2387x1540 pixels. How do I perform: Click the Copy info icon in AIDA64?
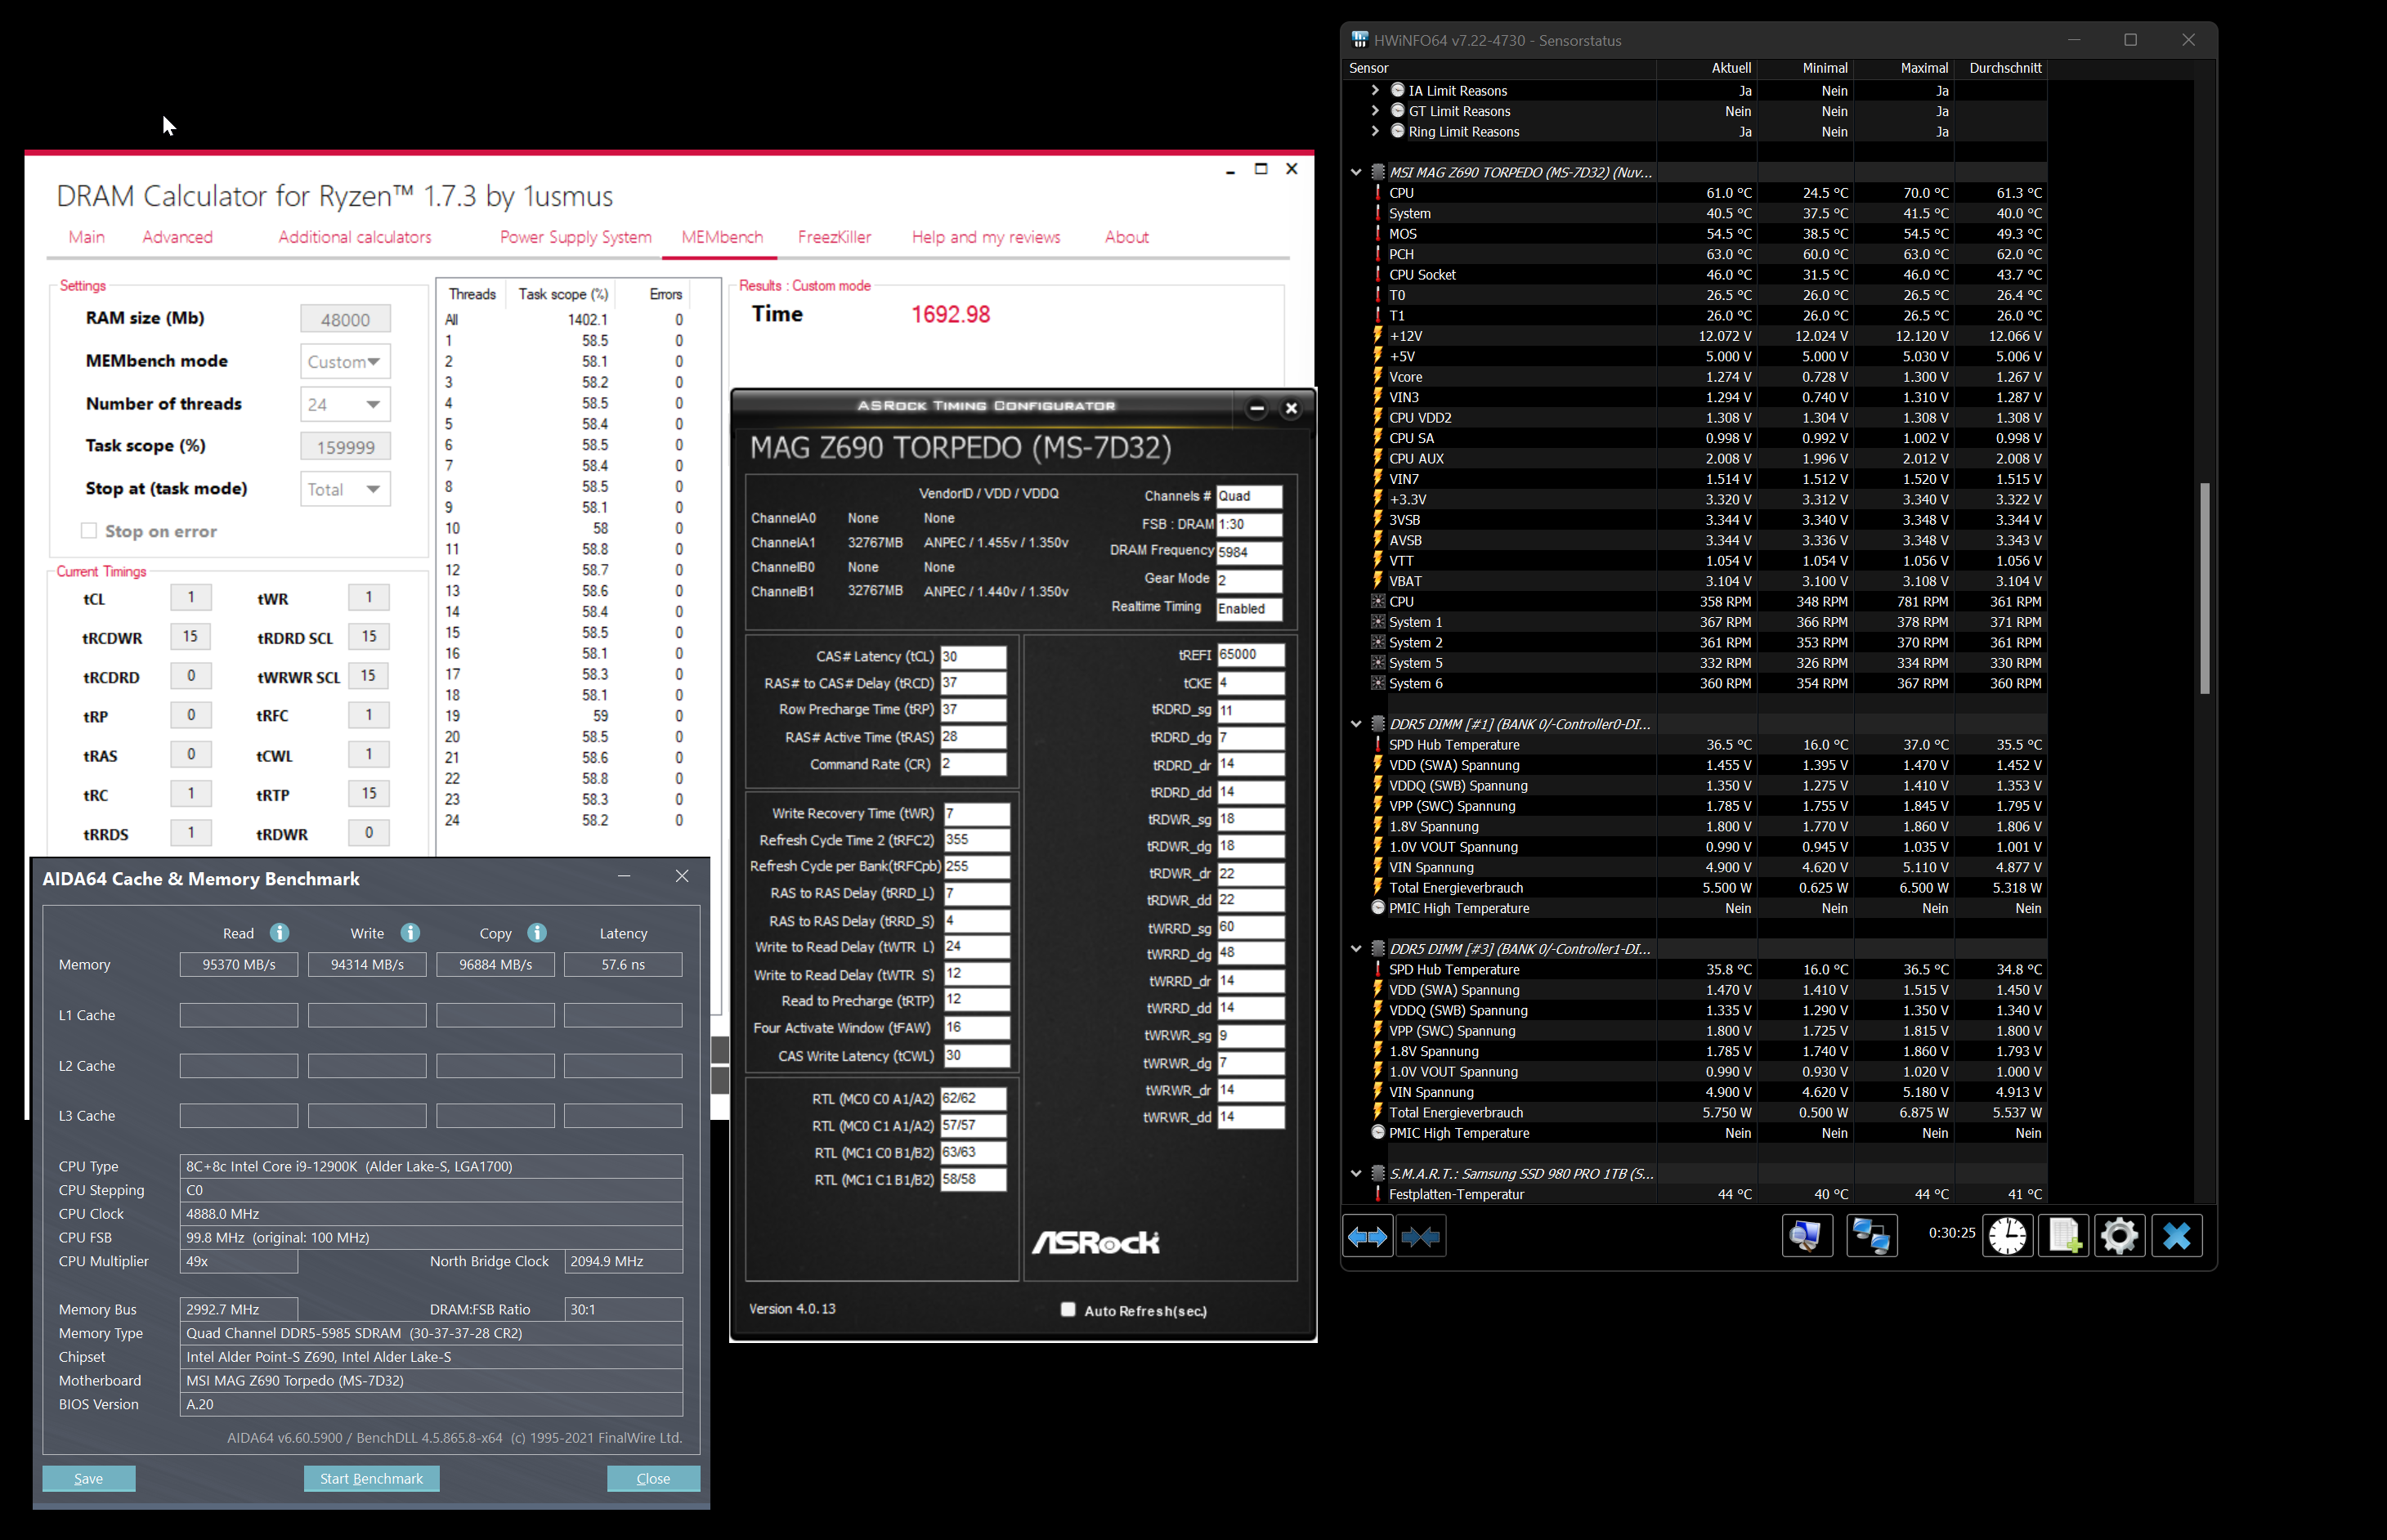[537, 933]
